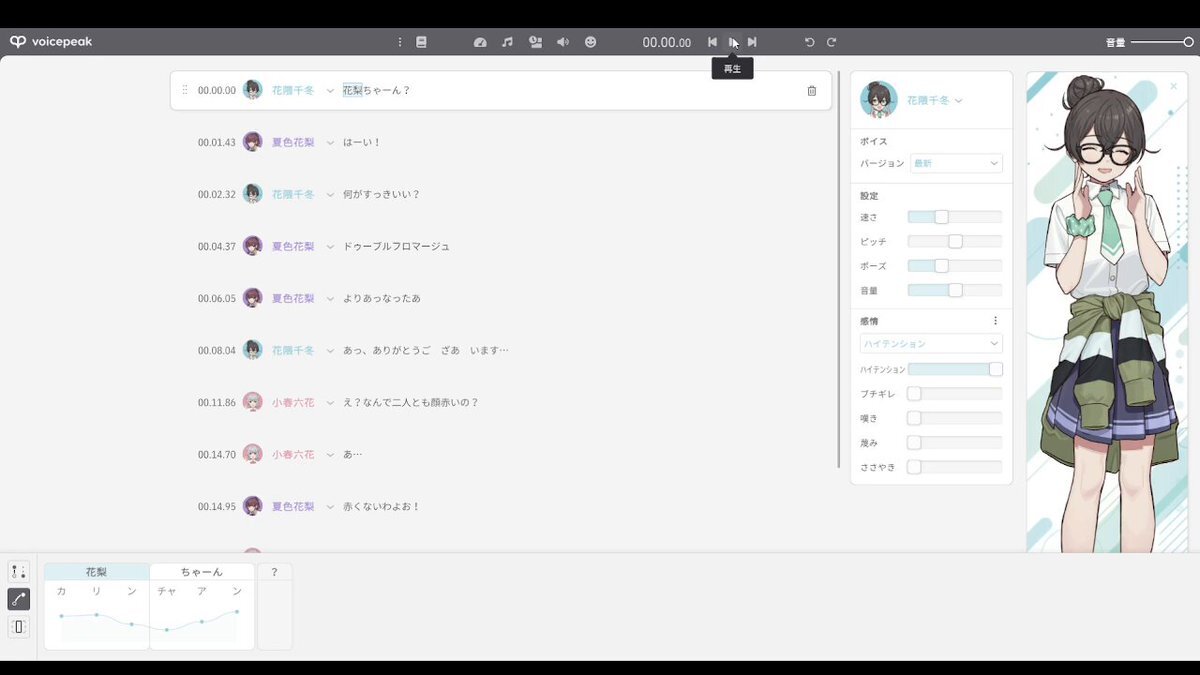Open the emotion section three-dot menu
This screenshot has height=675, width=1200.
(995, 321)
